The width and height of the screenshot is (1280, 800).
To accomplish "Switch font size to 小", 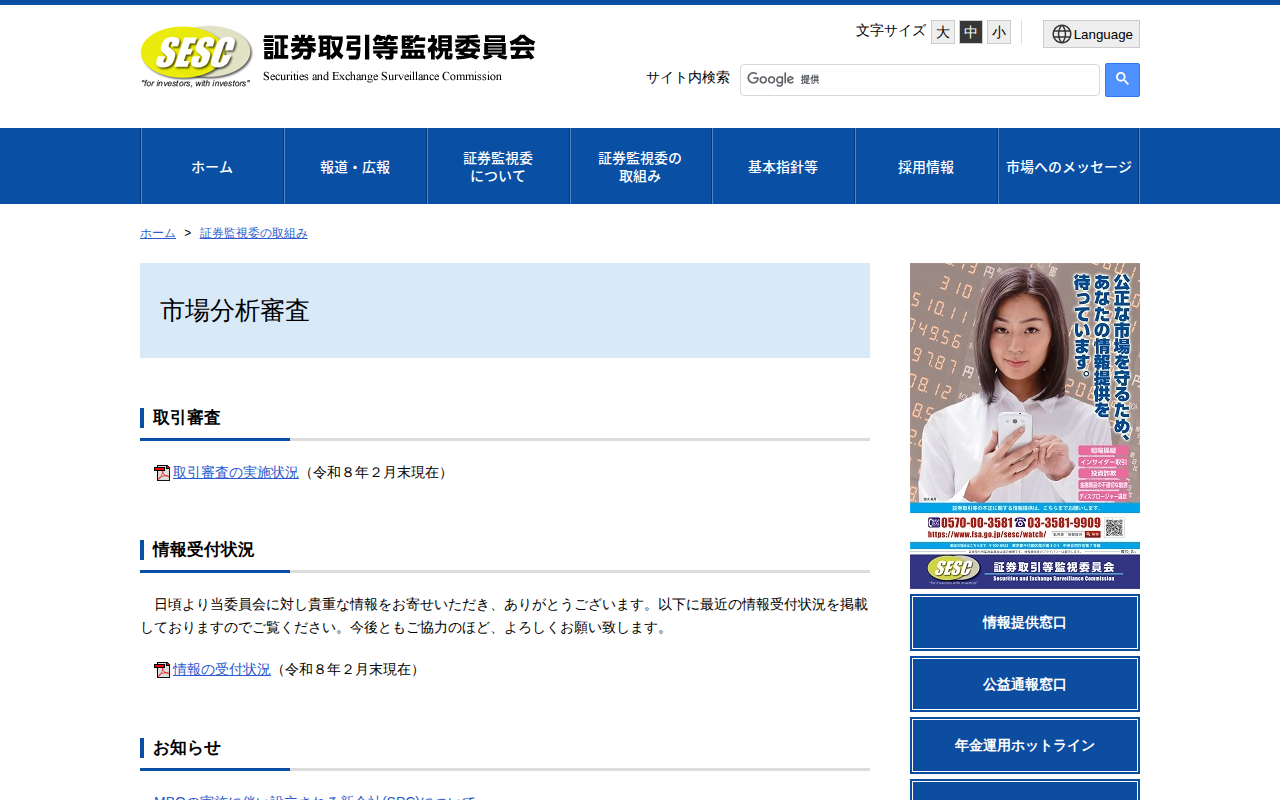I will point(998,31).
